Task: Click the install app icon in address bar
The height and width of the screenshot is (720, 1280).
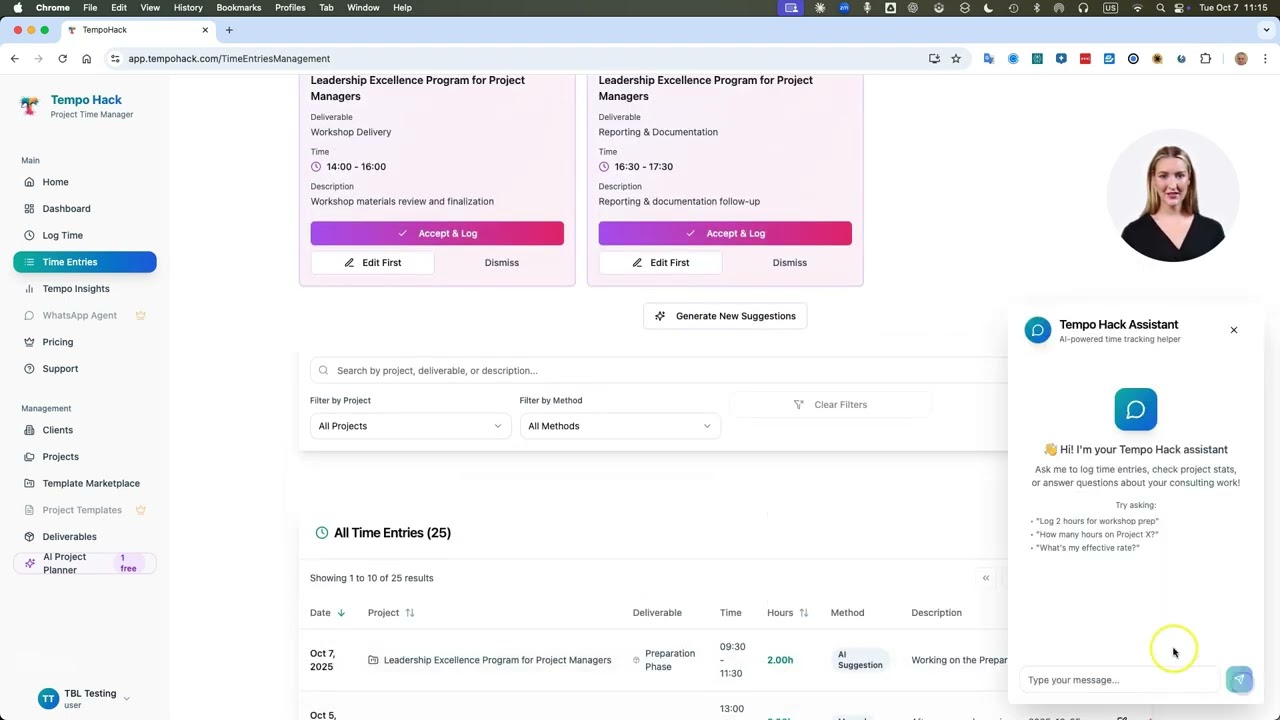Action: coord(934,59)
